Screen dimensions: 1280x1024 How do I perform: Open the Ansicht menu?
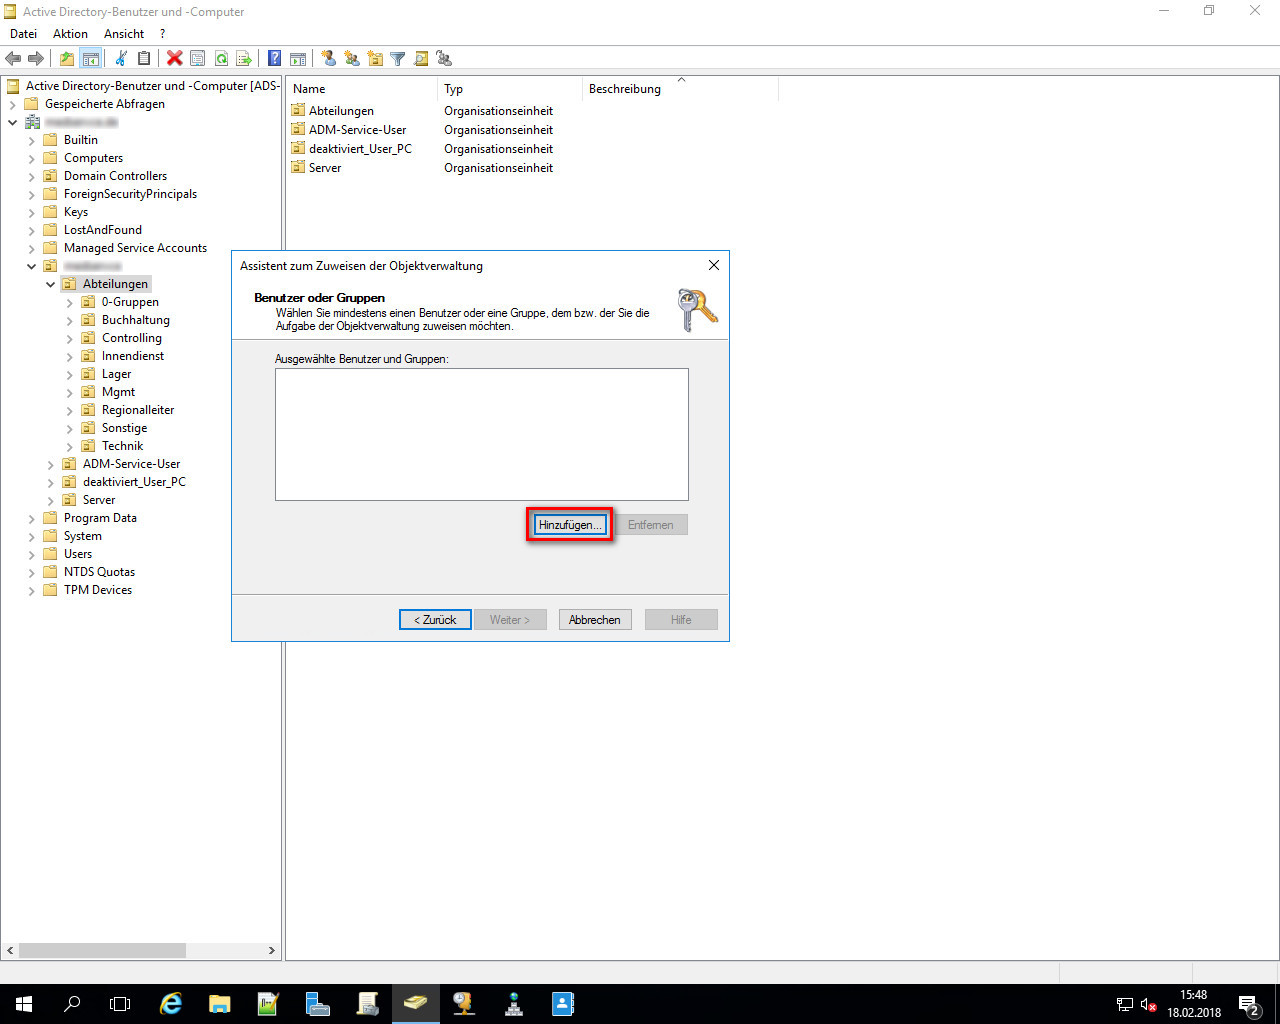(x=124, y=34)
